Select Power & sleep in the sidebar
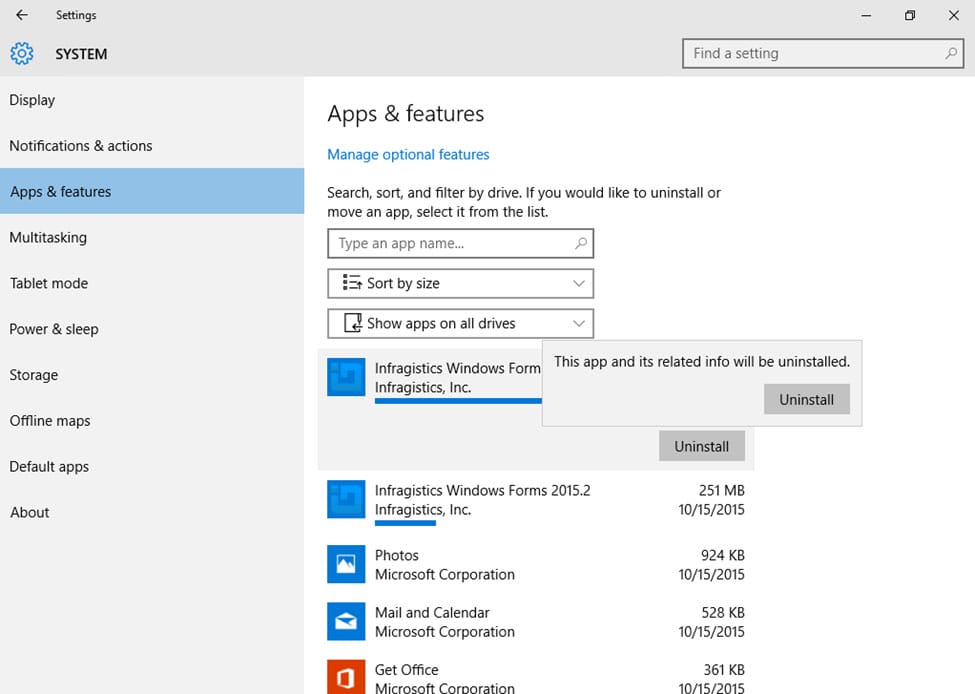This screenshot has height=694, width=975. point(54,329)
